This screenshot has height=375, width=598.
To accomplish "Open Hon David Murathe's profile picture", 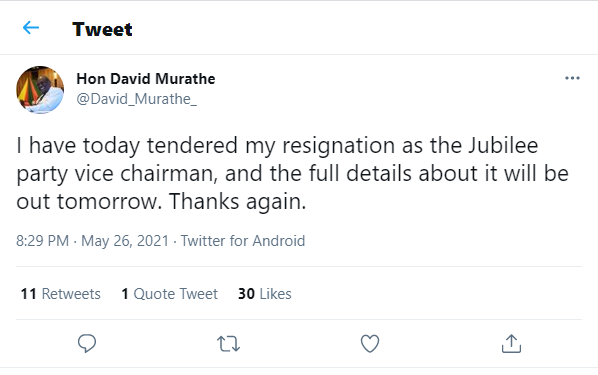I will (x=40, y=90).
